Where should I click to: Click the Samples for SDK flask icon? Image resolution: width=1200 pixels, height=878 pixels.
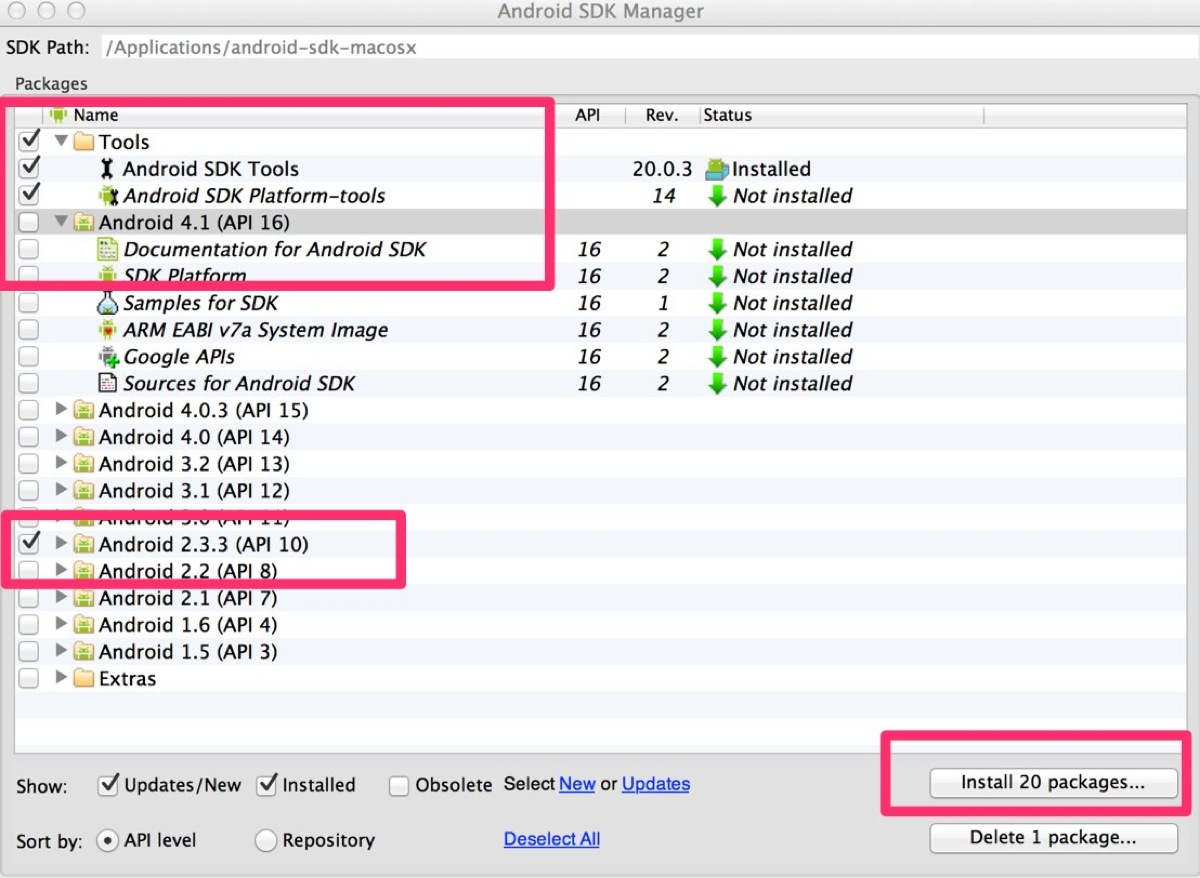tap(107, 303)
